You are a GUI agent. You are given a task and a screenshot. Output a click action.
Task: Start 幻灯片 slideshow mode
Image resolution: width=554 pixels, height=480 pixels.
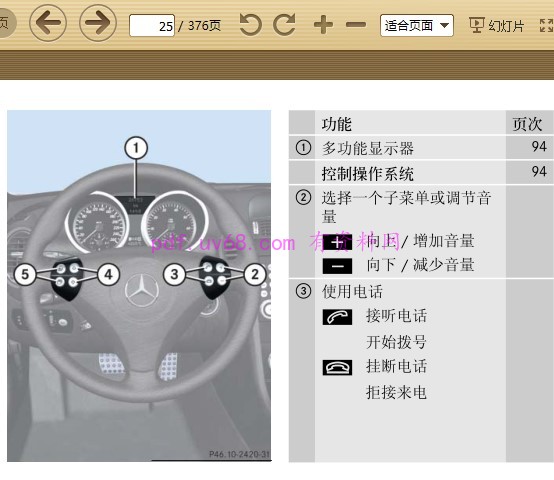496,25
